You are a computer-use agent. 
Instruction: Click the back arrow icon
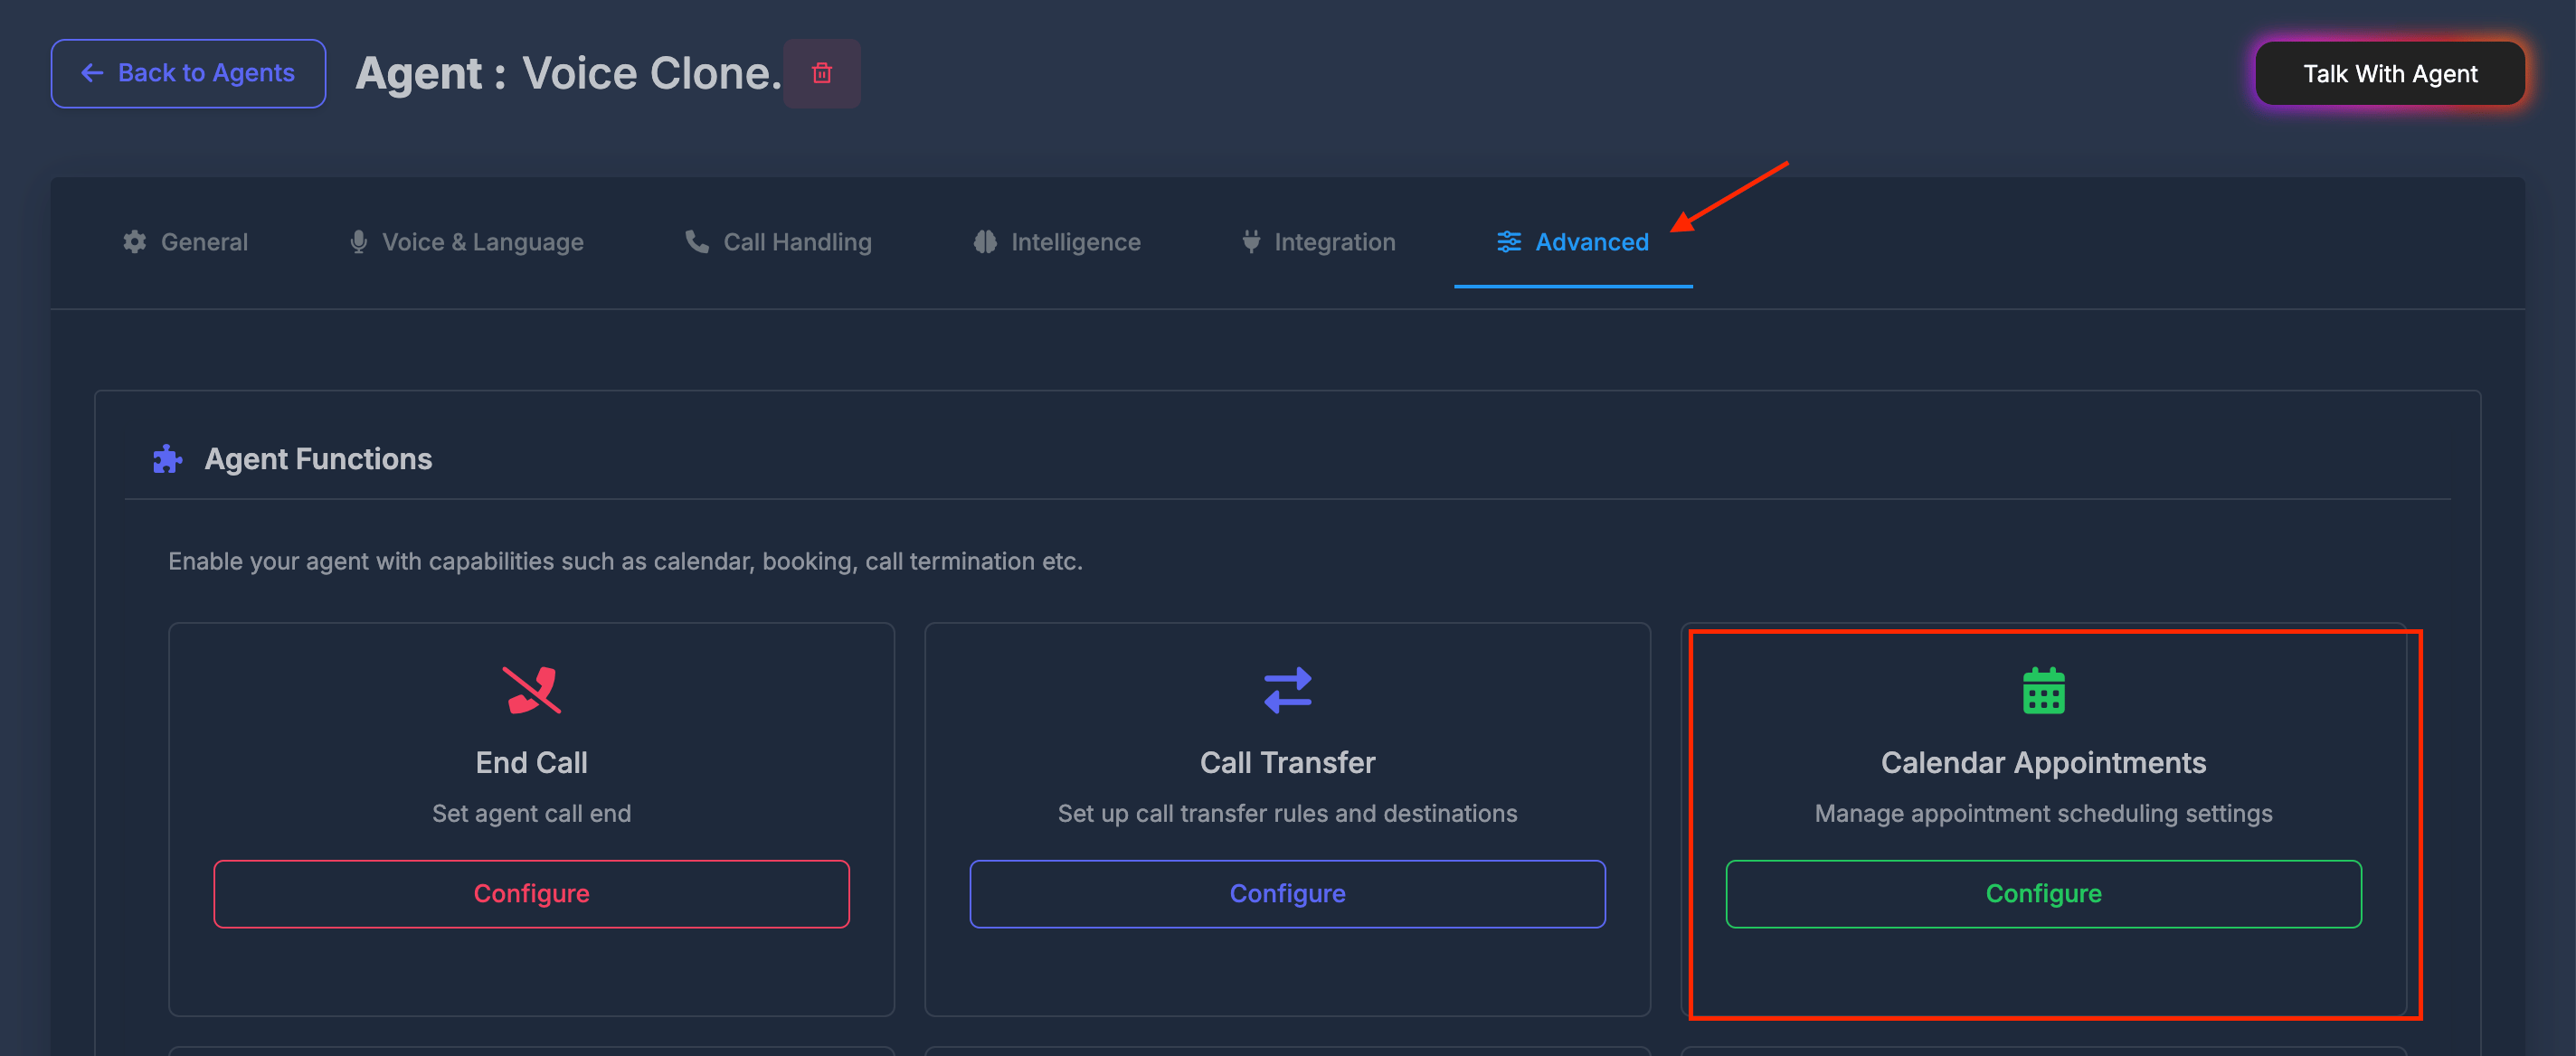92,73
